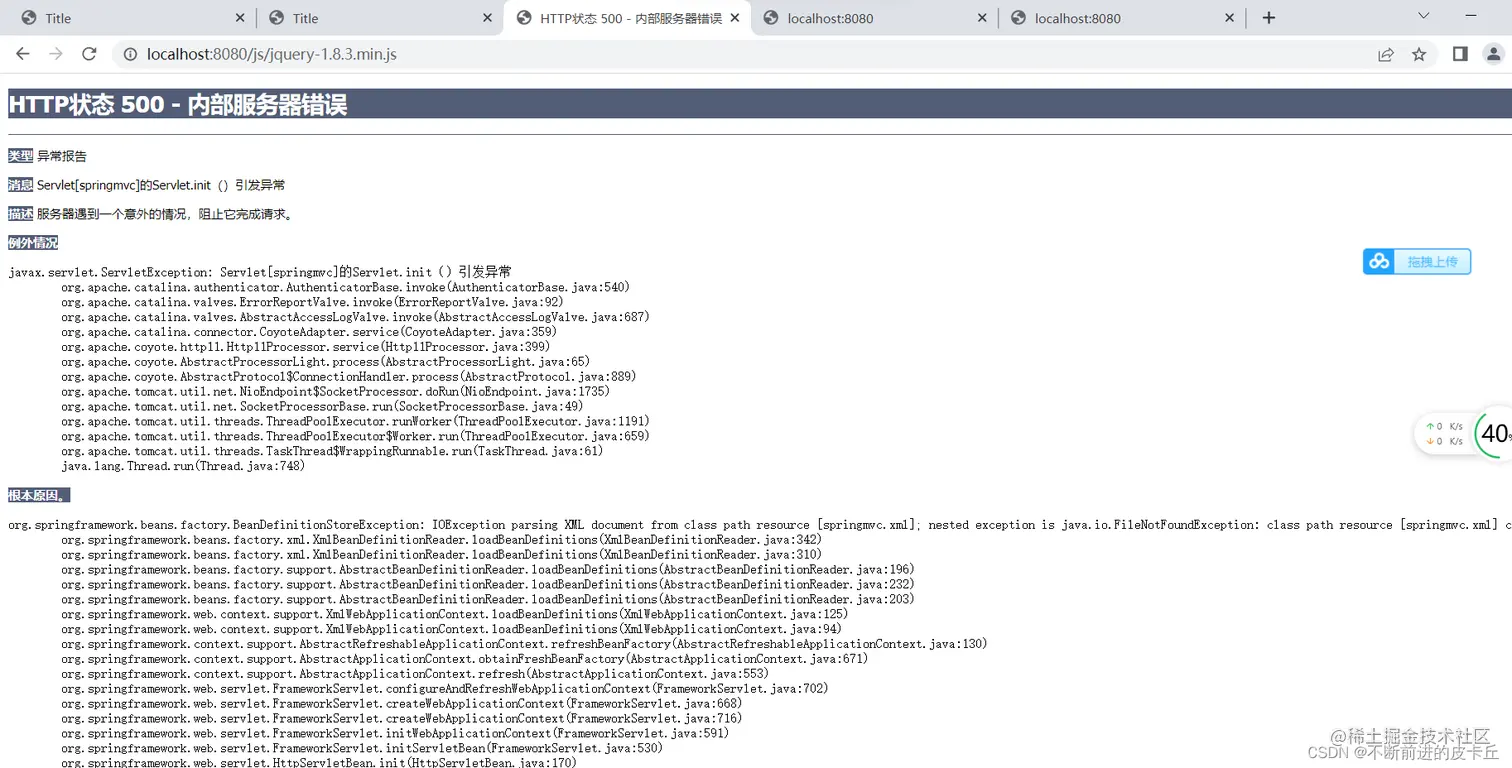Viewport: 1512px width, 768px height.
Task: Click the 拖拽上传 cloud upload button
Action: click(1416, 262)
